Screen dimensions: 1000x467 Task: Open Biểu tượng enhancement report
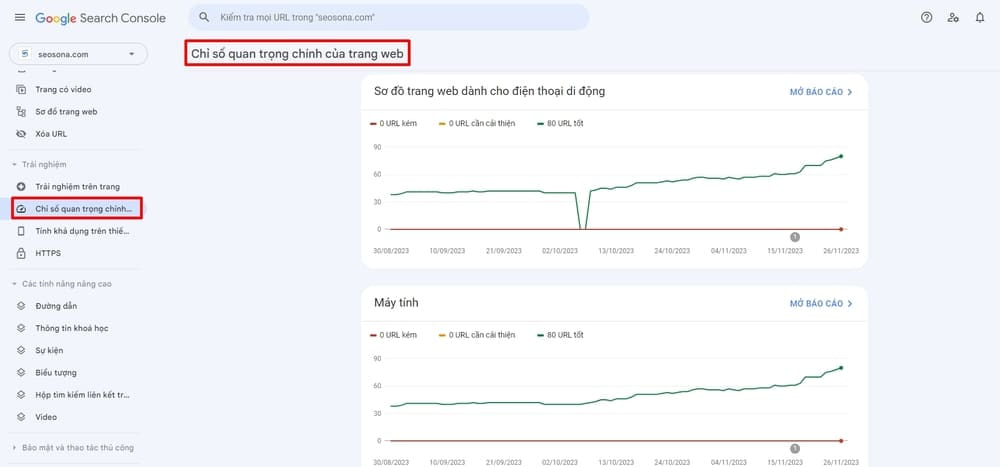[x=55, y=373]
